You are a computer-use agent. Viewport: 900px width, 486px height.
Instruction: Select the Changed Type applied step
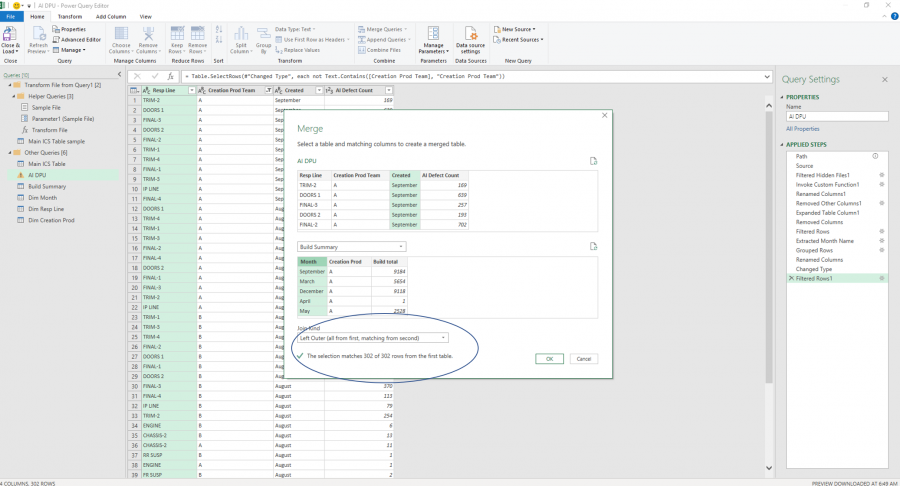pos(813,269)
